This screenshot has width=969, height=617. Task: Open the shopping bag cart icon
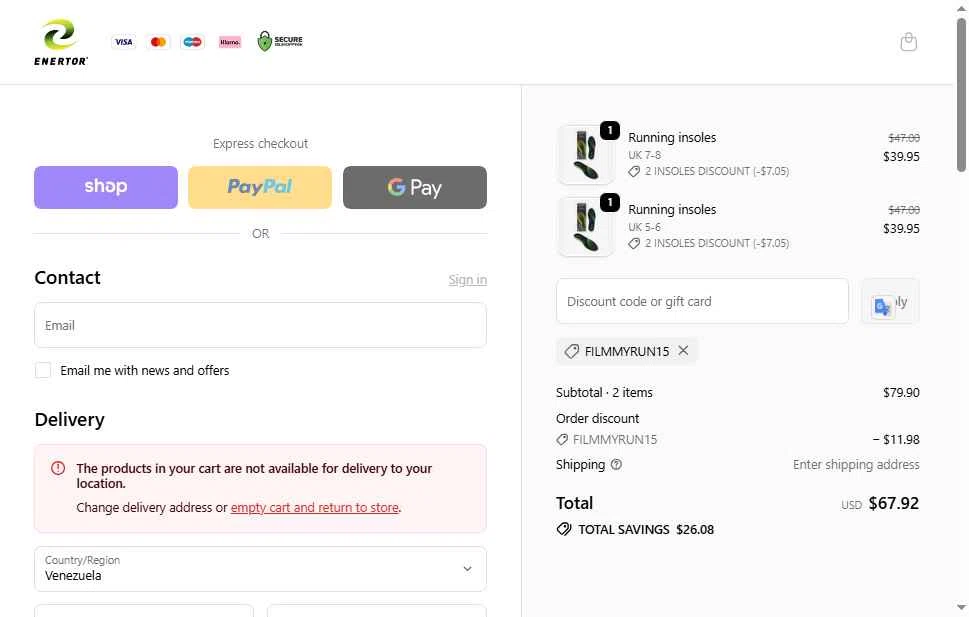(x=908, y=42)
